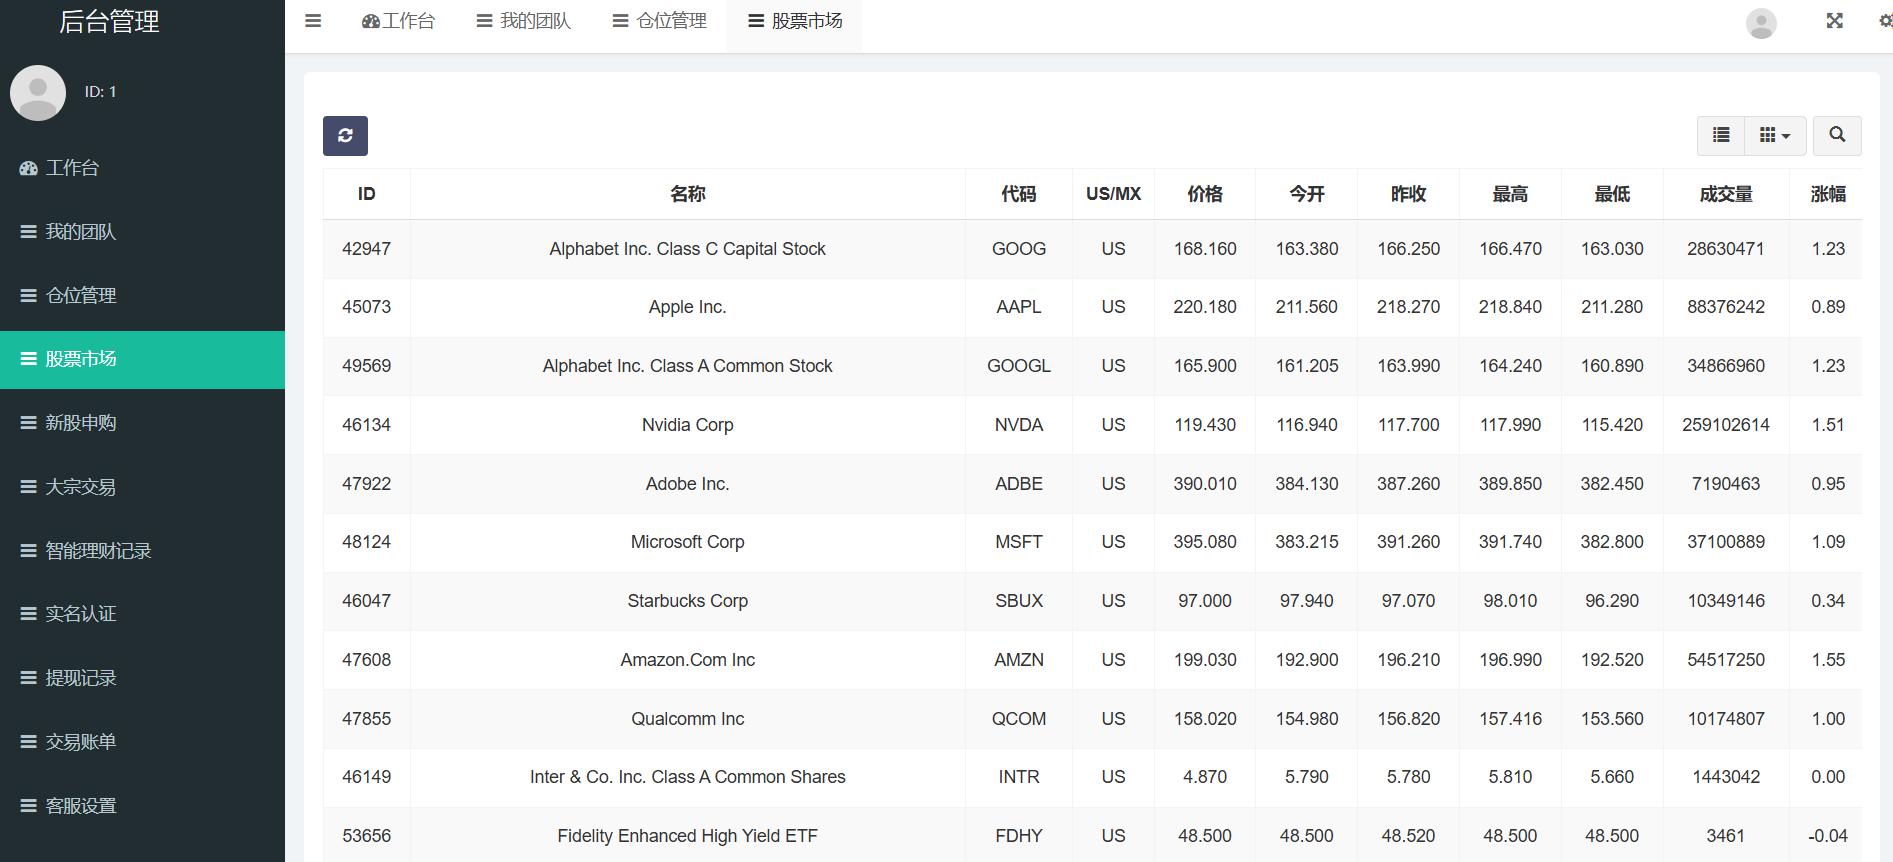Switch table to card view toggle
Image resolution: width=1893 pixels, height=862 pixels.
click(1721, 135)
